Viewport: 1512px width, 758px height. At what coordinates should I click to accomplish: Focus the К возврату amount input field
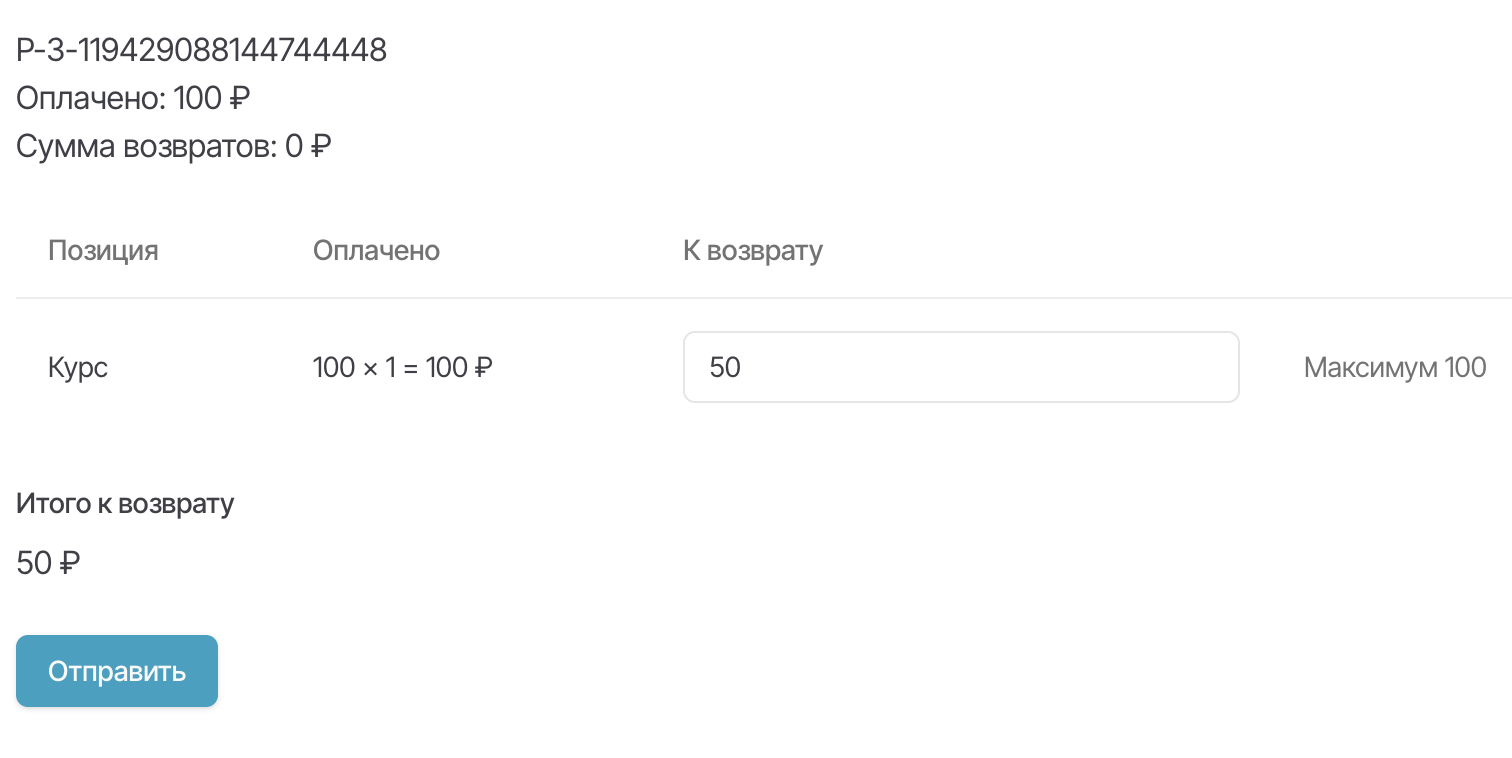click(960, 367)
